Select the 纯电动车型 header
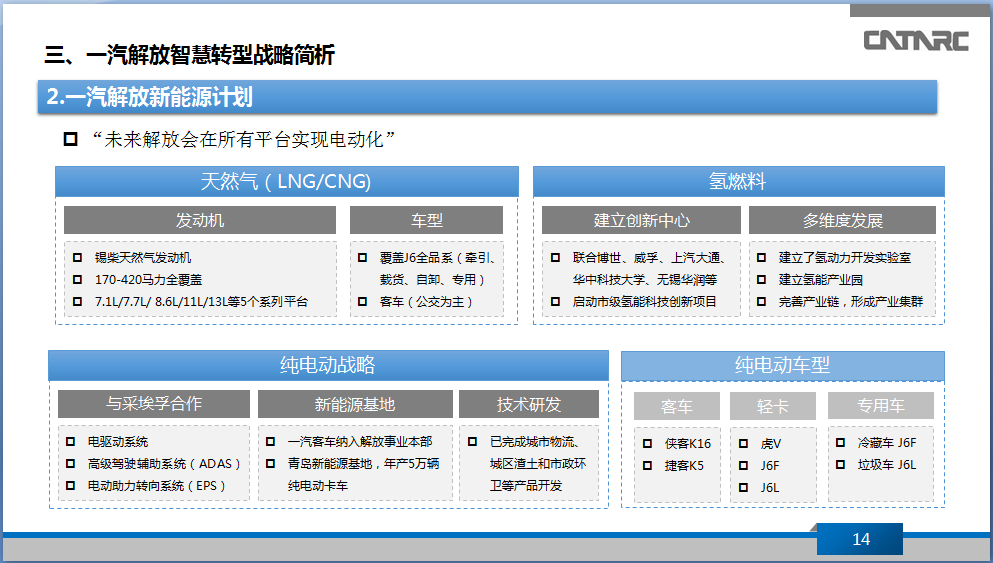Screen dimensions: 993x563 click(783, 365)
